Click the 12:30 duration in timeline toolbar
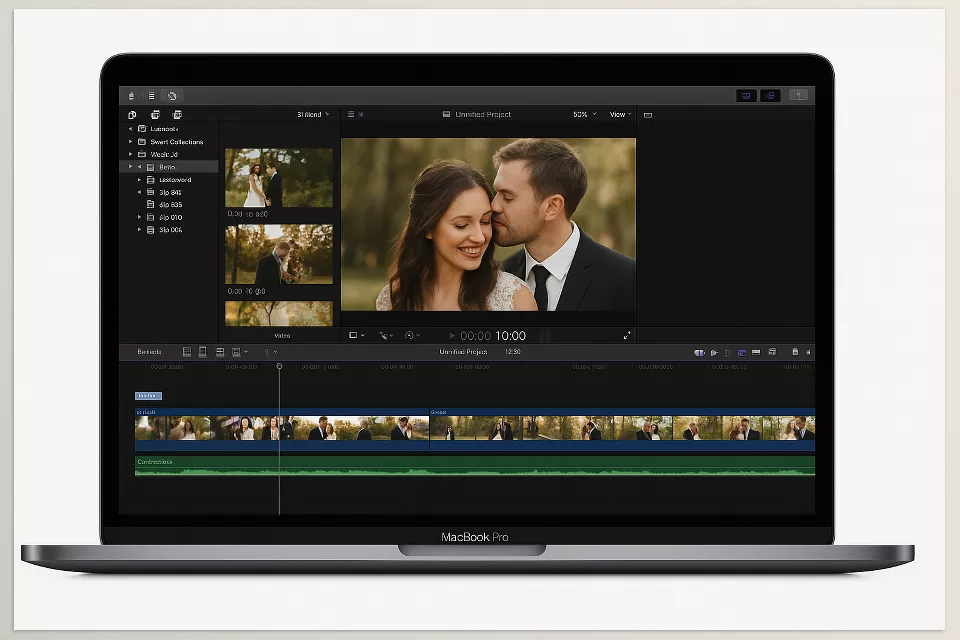The image size is (960, 640). pos(513,352)
